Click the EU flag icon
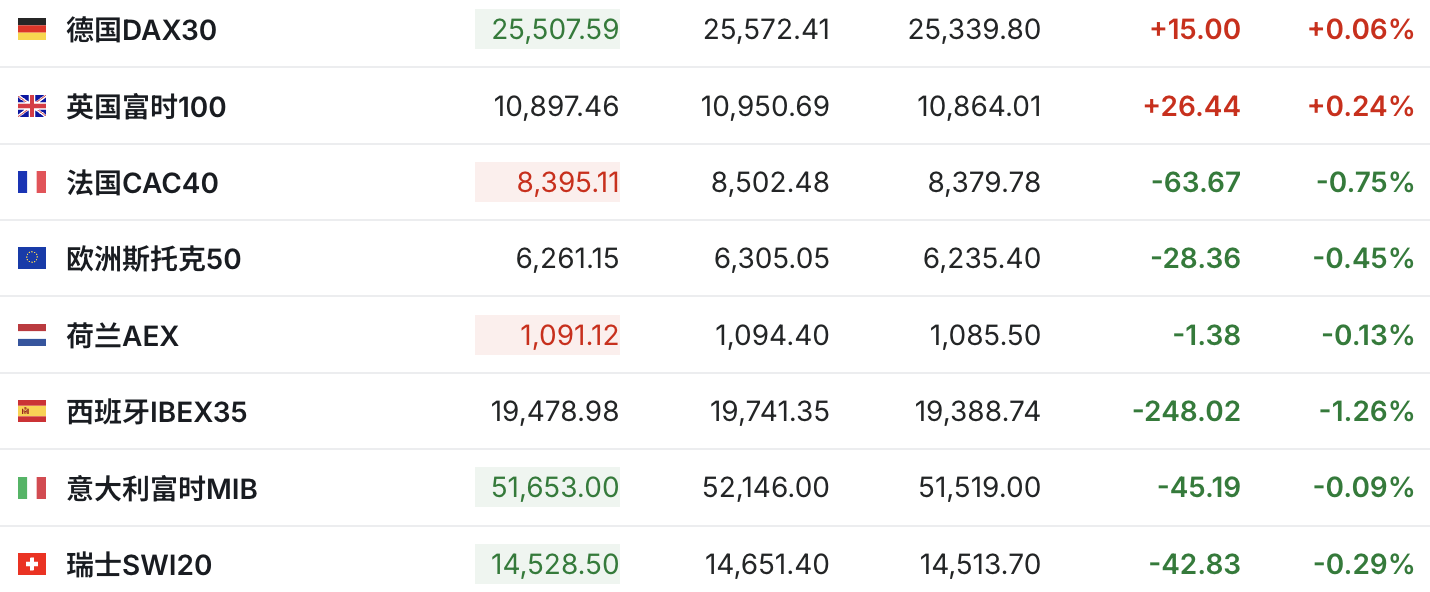 coord(32,259)
